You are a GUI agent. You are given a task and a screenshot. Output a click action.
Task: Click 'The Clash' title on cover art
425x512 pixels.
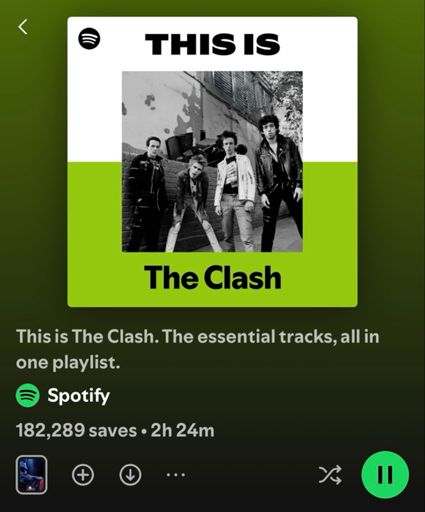coord(213,278)
